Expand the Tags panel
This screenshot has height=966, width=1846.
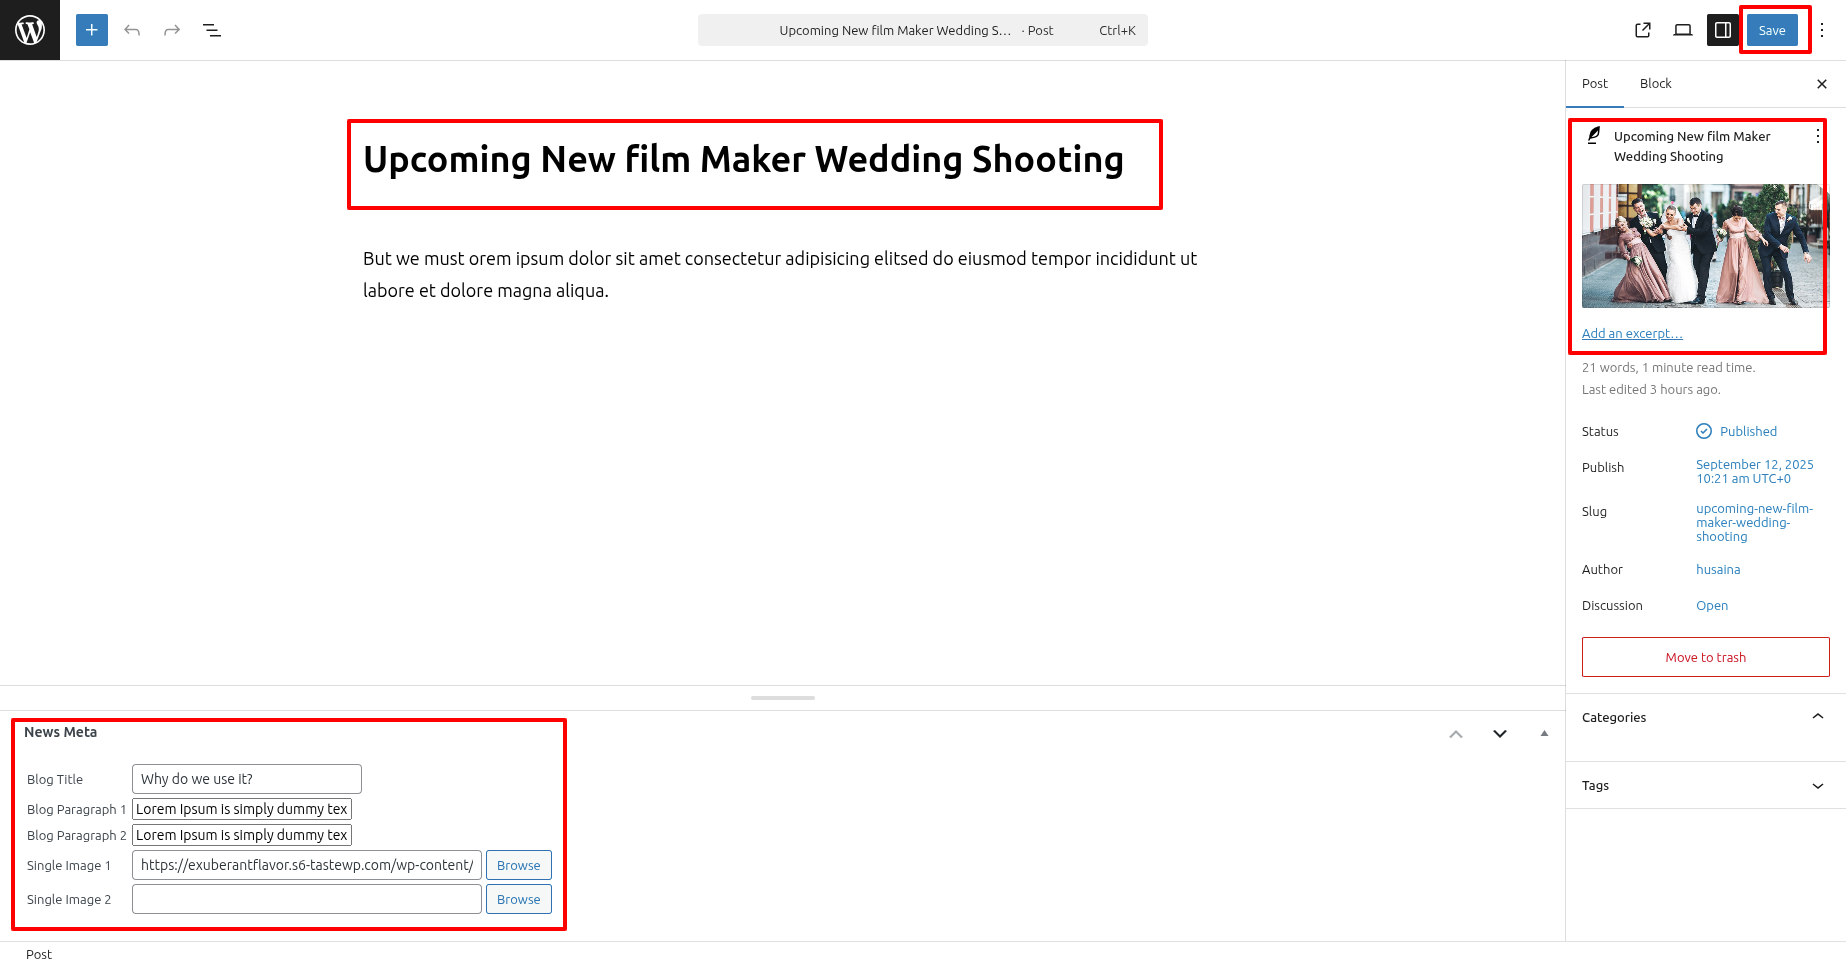pyautogui.click(x=1817, y=786)
